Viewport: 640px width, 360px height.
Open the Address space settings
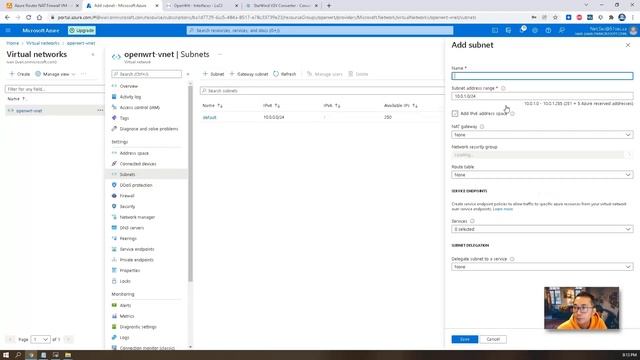[x=134, y=153]
